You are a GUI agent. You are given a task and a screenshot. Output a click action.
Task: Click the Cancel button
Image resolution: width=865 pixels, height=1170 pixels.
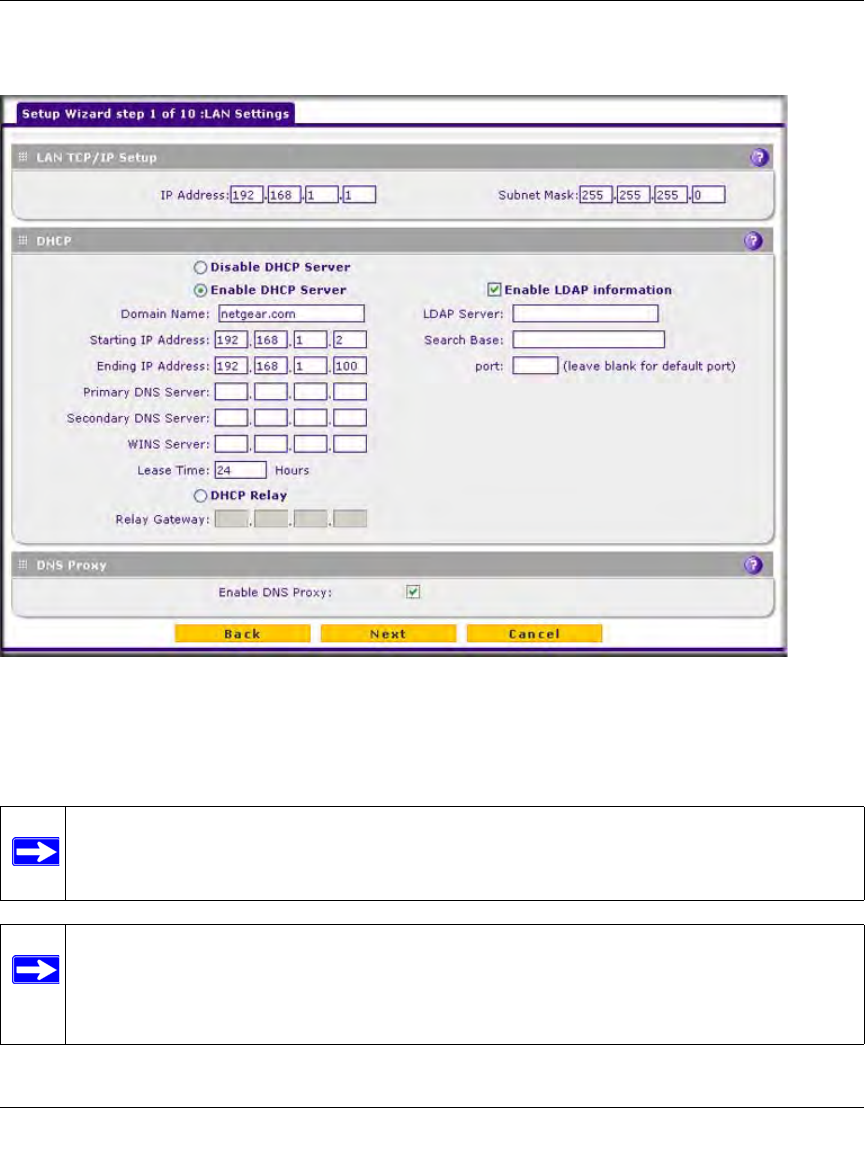pos(534,634)
